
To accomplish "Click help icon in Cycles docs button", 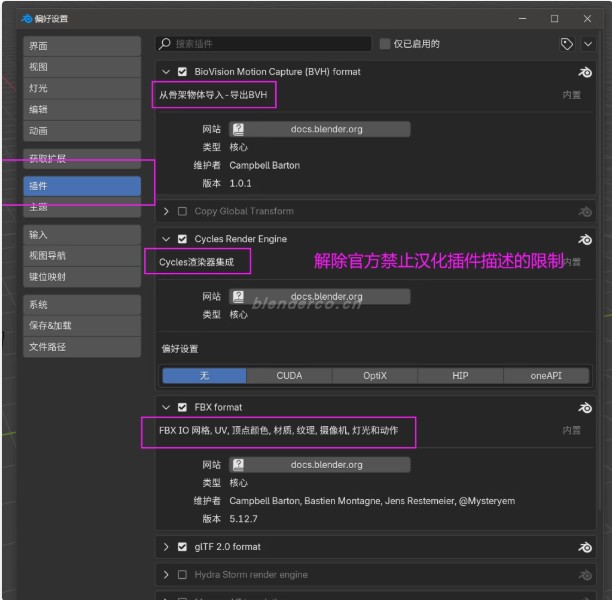I will point(238,297).
